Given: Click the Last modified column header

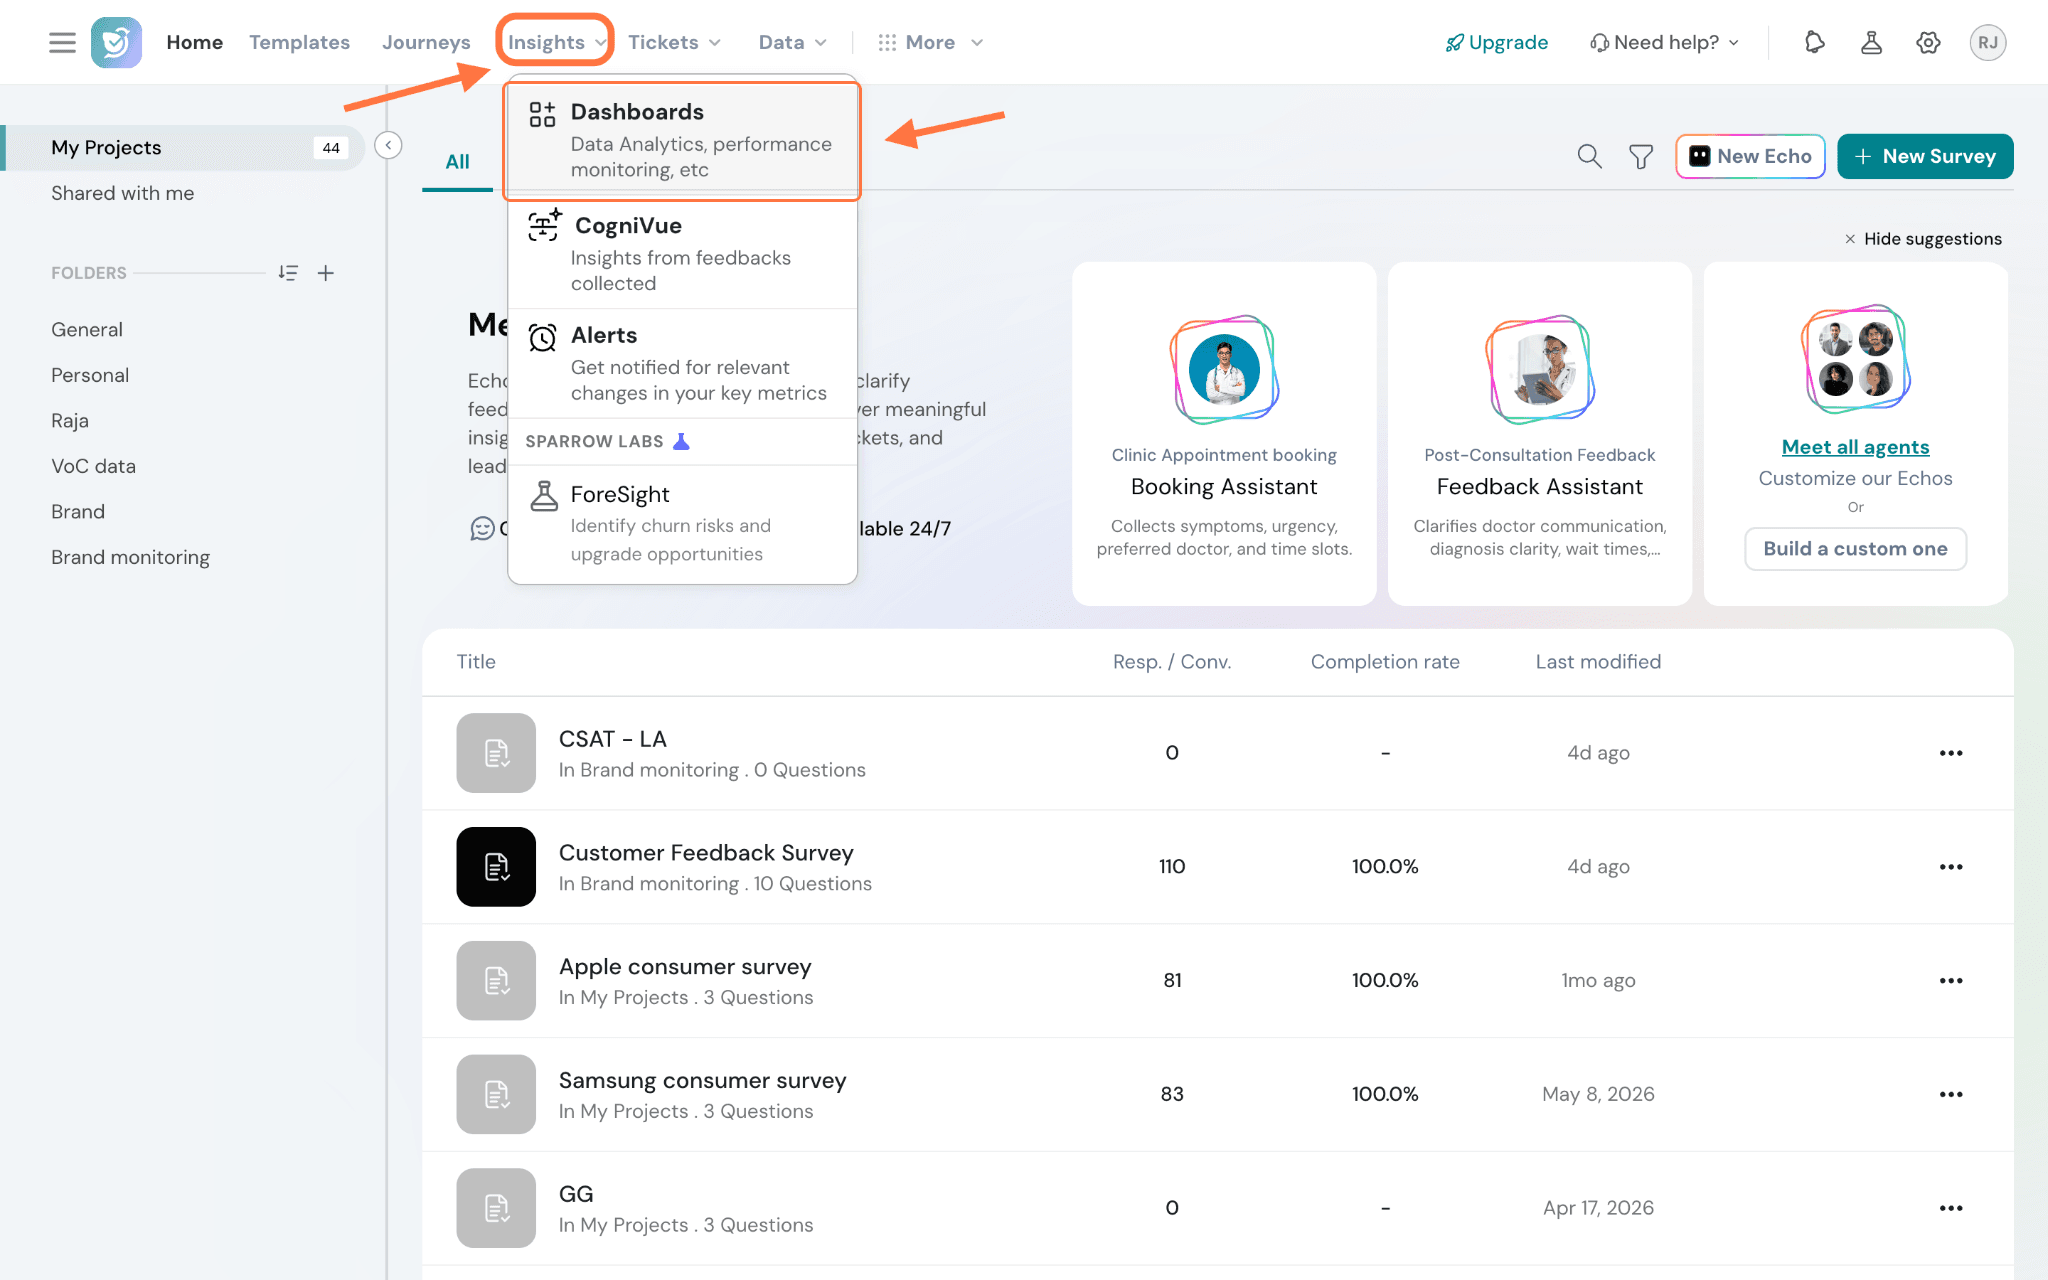Looking at the screenshot, I should (1598, 661).
